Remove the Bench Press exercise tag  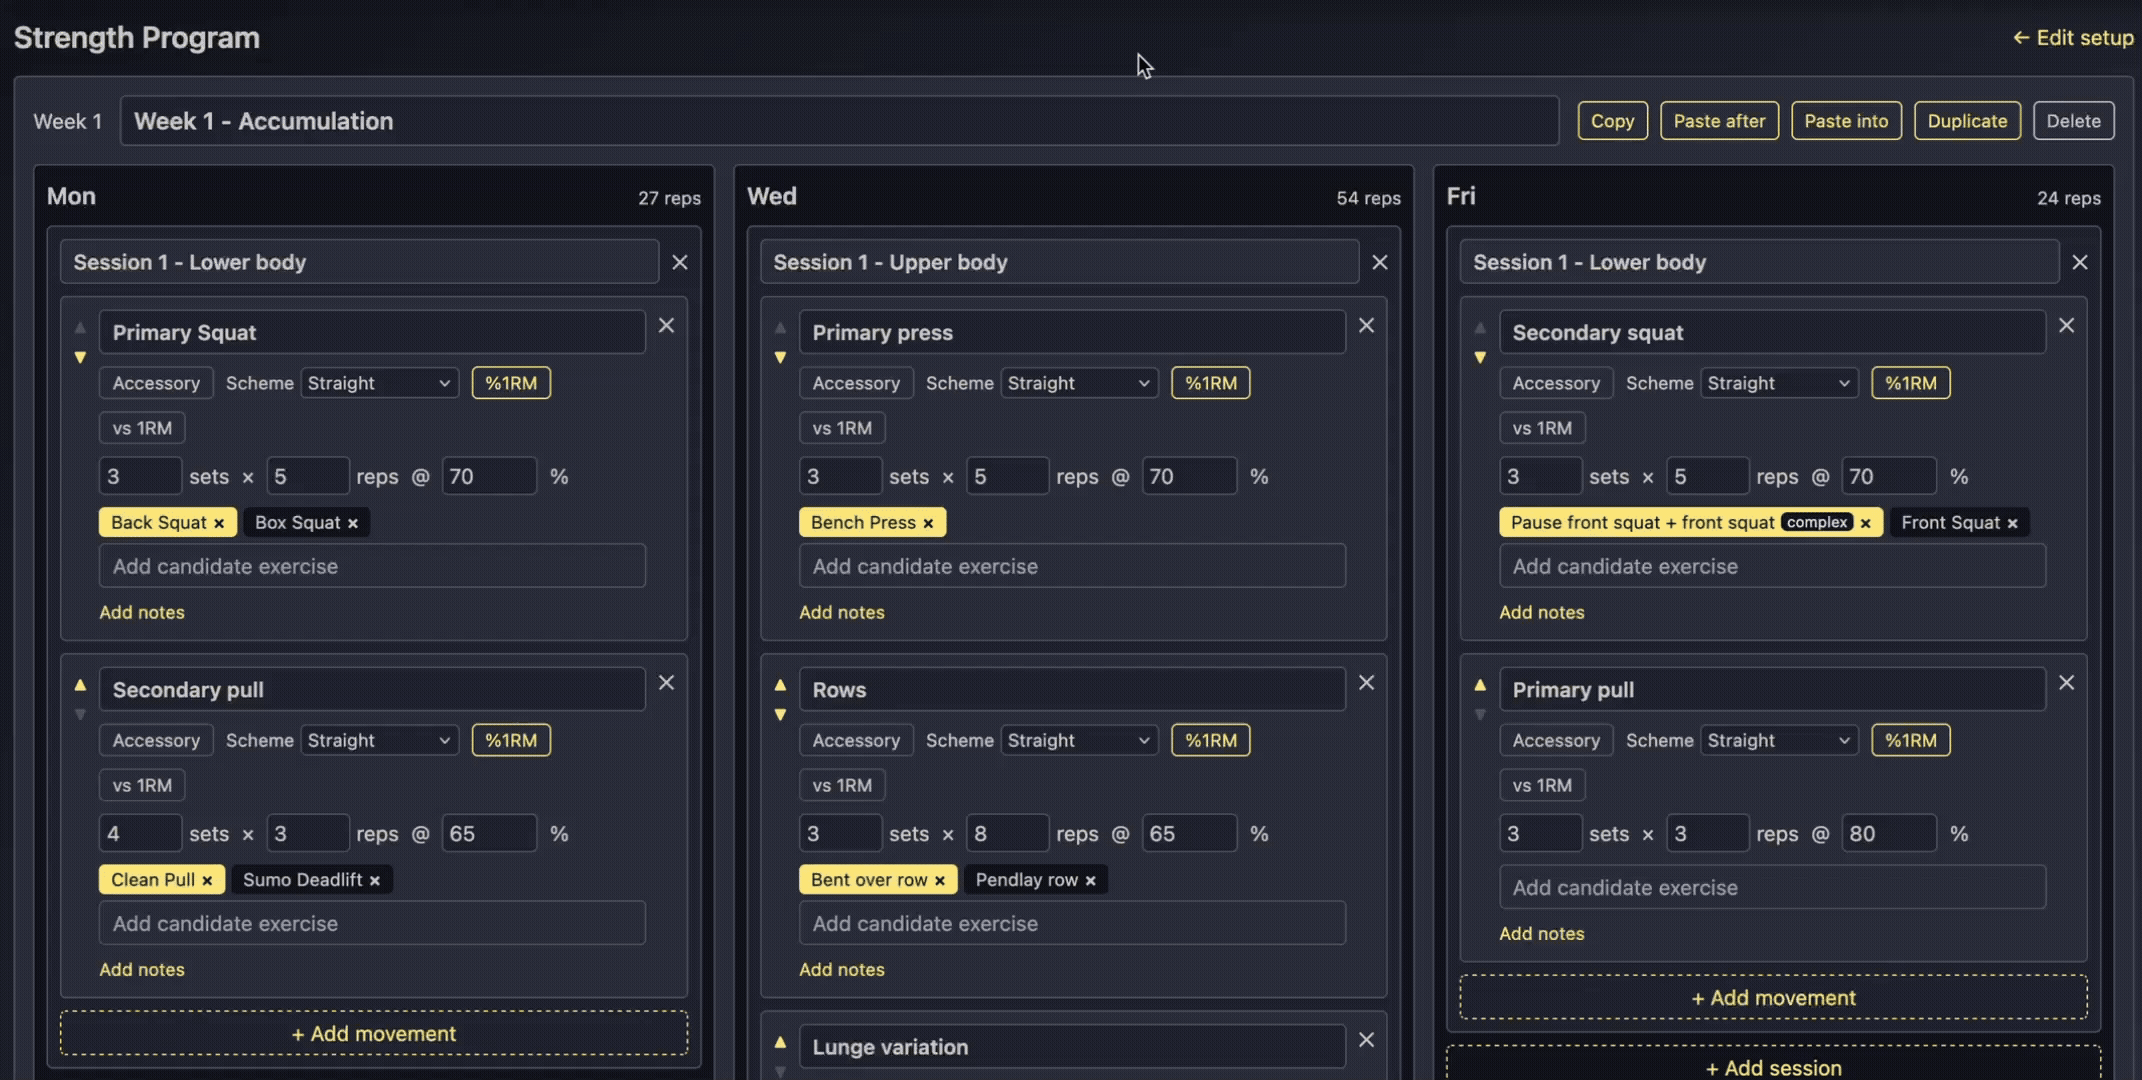click(x=929, y=522)
